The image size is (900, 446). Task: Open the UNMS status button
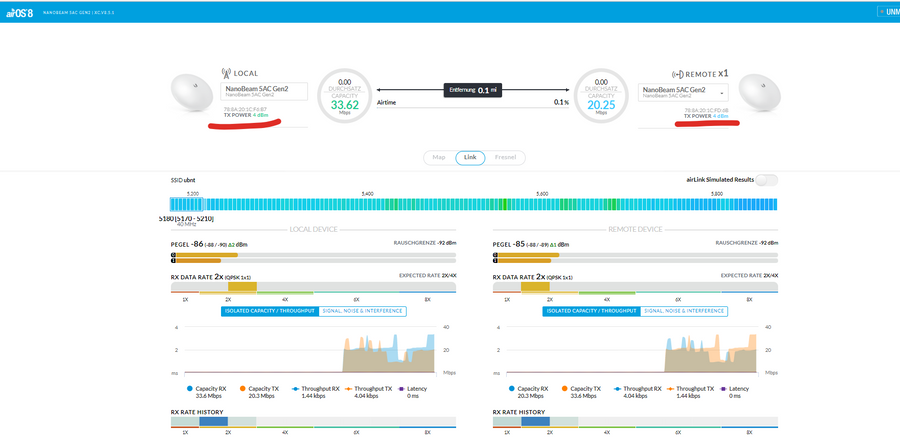[889, 11]
